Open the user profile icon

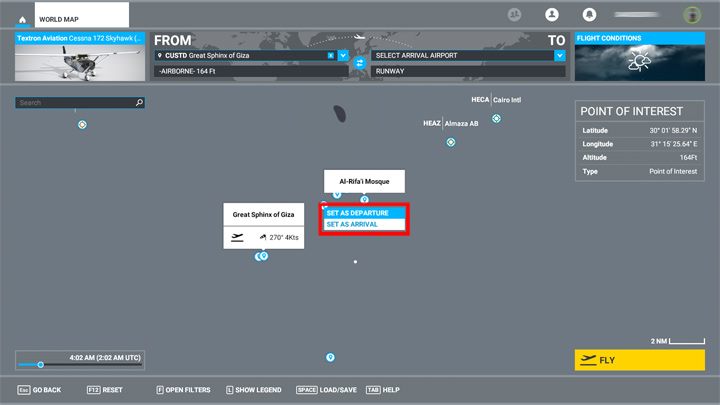point(550,15)
